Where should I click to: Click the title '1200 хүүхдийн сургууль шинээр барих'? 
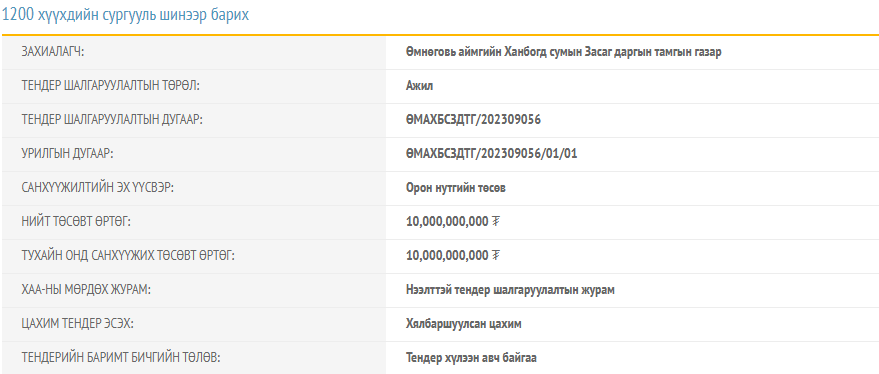click(126, 15)
